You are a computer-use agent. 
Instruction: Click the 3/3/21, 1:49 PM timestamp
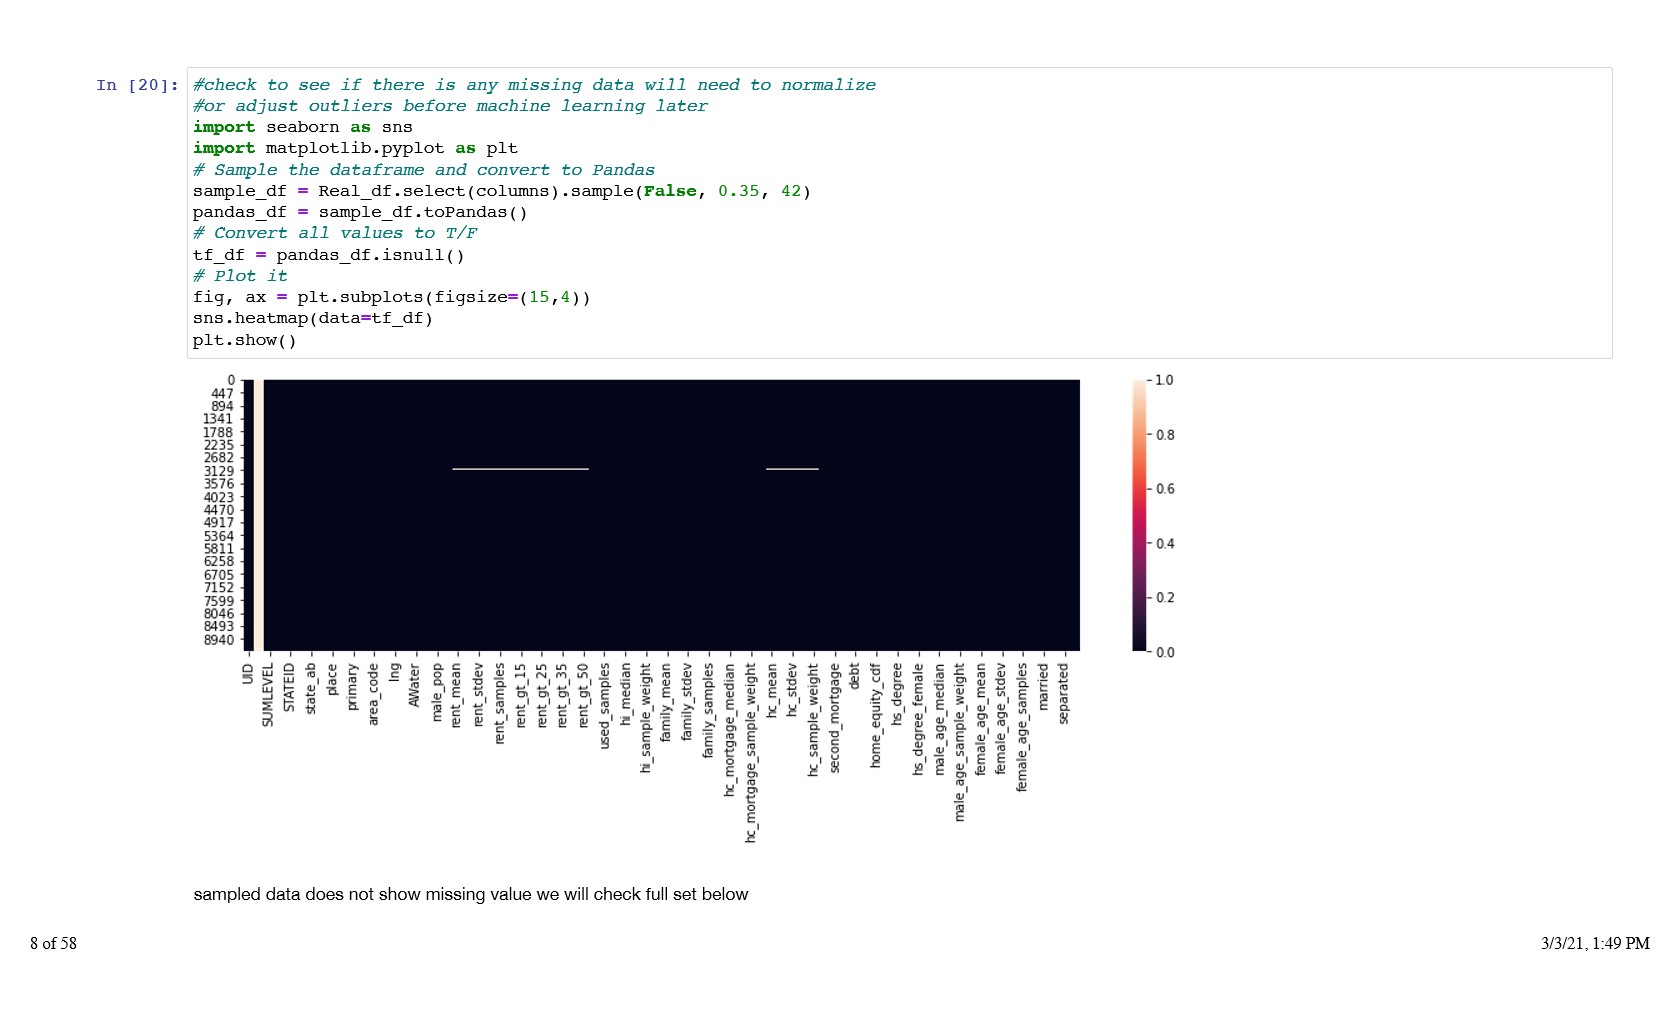click(1594, 944)
